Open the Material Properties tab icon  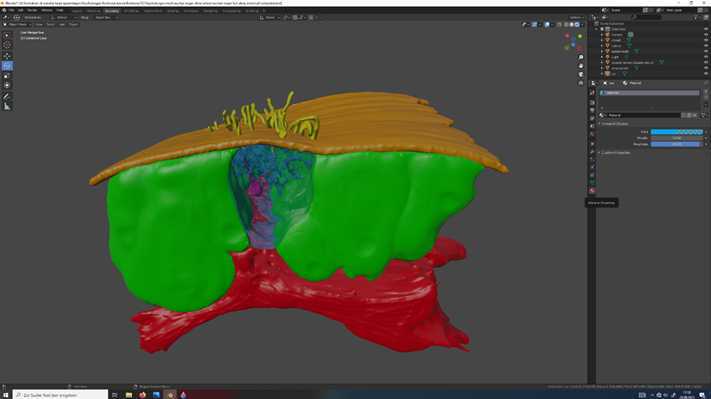(x=592, y=191)
